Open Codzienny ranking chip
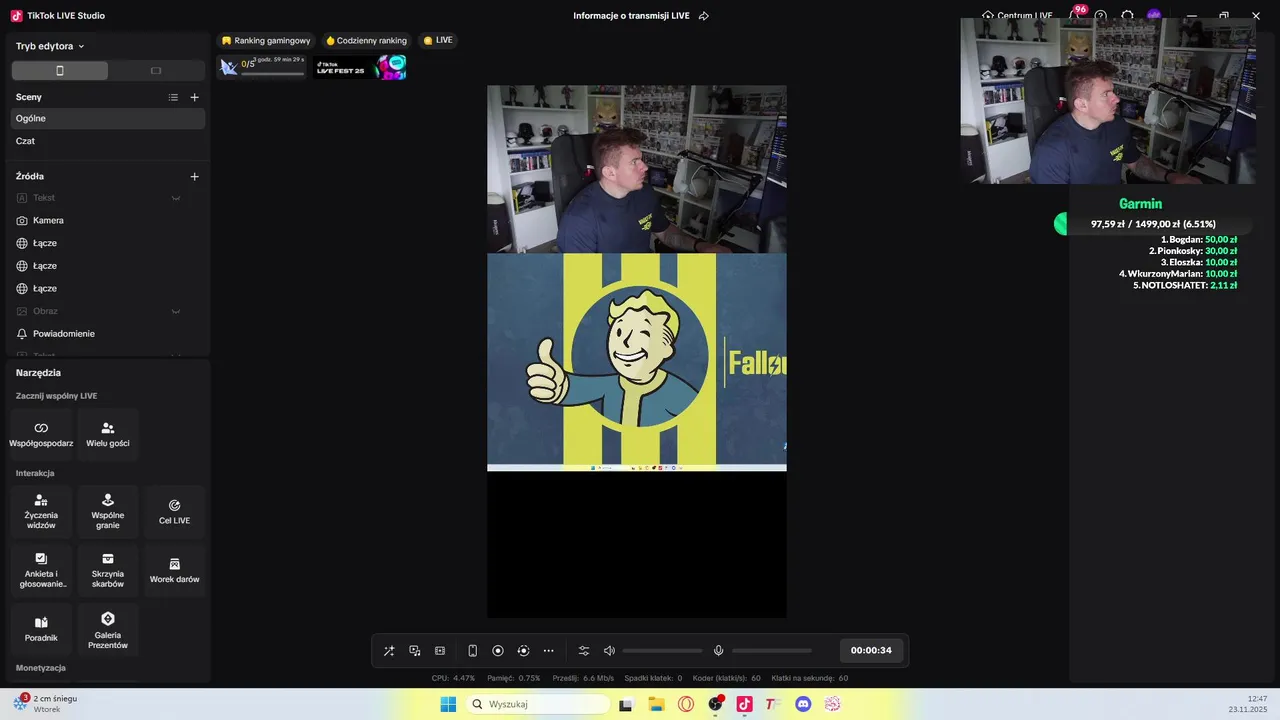Screen dimensions: 1280x720 (x=366, y=40)
